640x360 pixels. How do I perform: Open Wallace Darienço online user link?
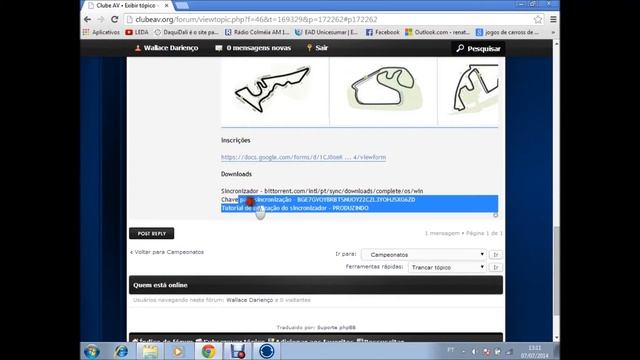click(x=249, y=300)
